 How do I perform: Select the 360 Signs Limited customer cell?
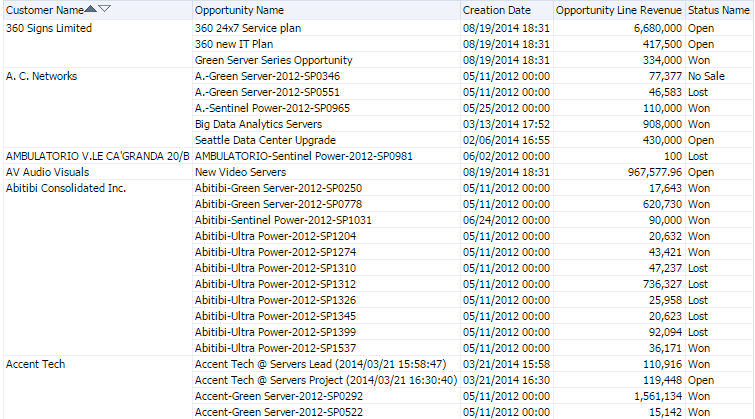tap(49, 28)
